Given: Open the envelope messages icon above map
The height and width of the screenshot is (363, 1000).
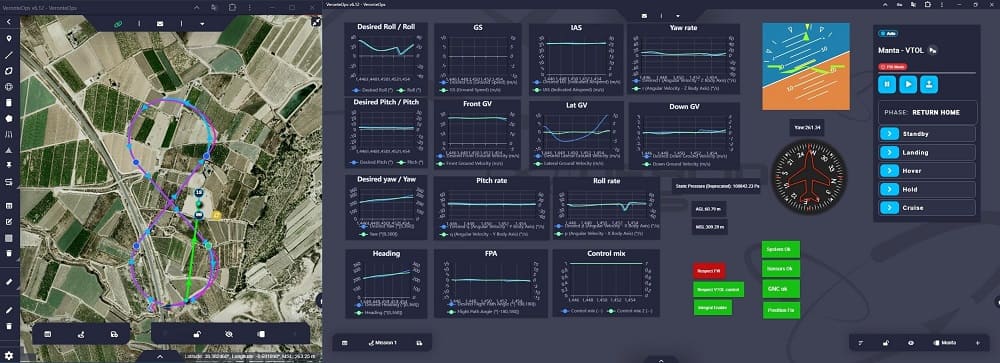Looking at the screenshot, I should tap(160, 24).
